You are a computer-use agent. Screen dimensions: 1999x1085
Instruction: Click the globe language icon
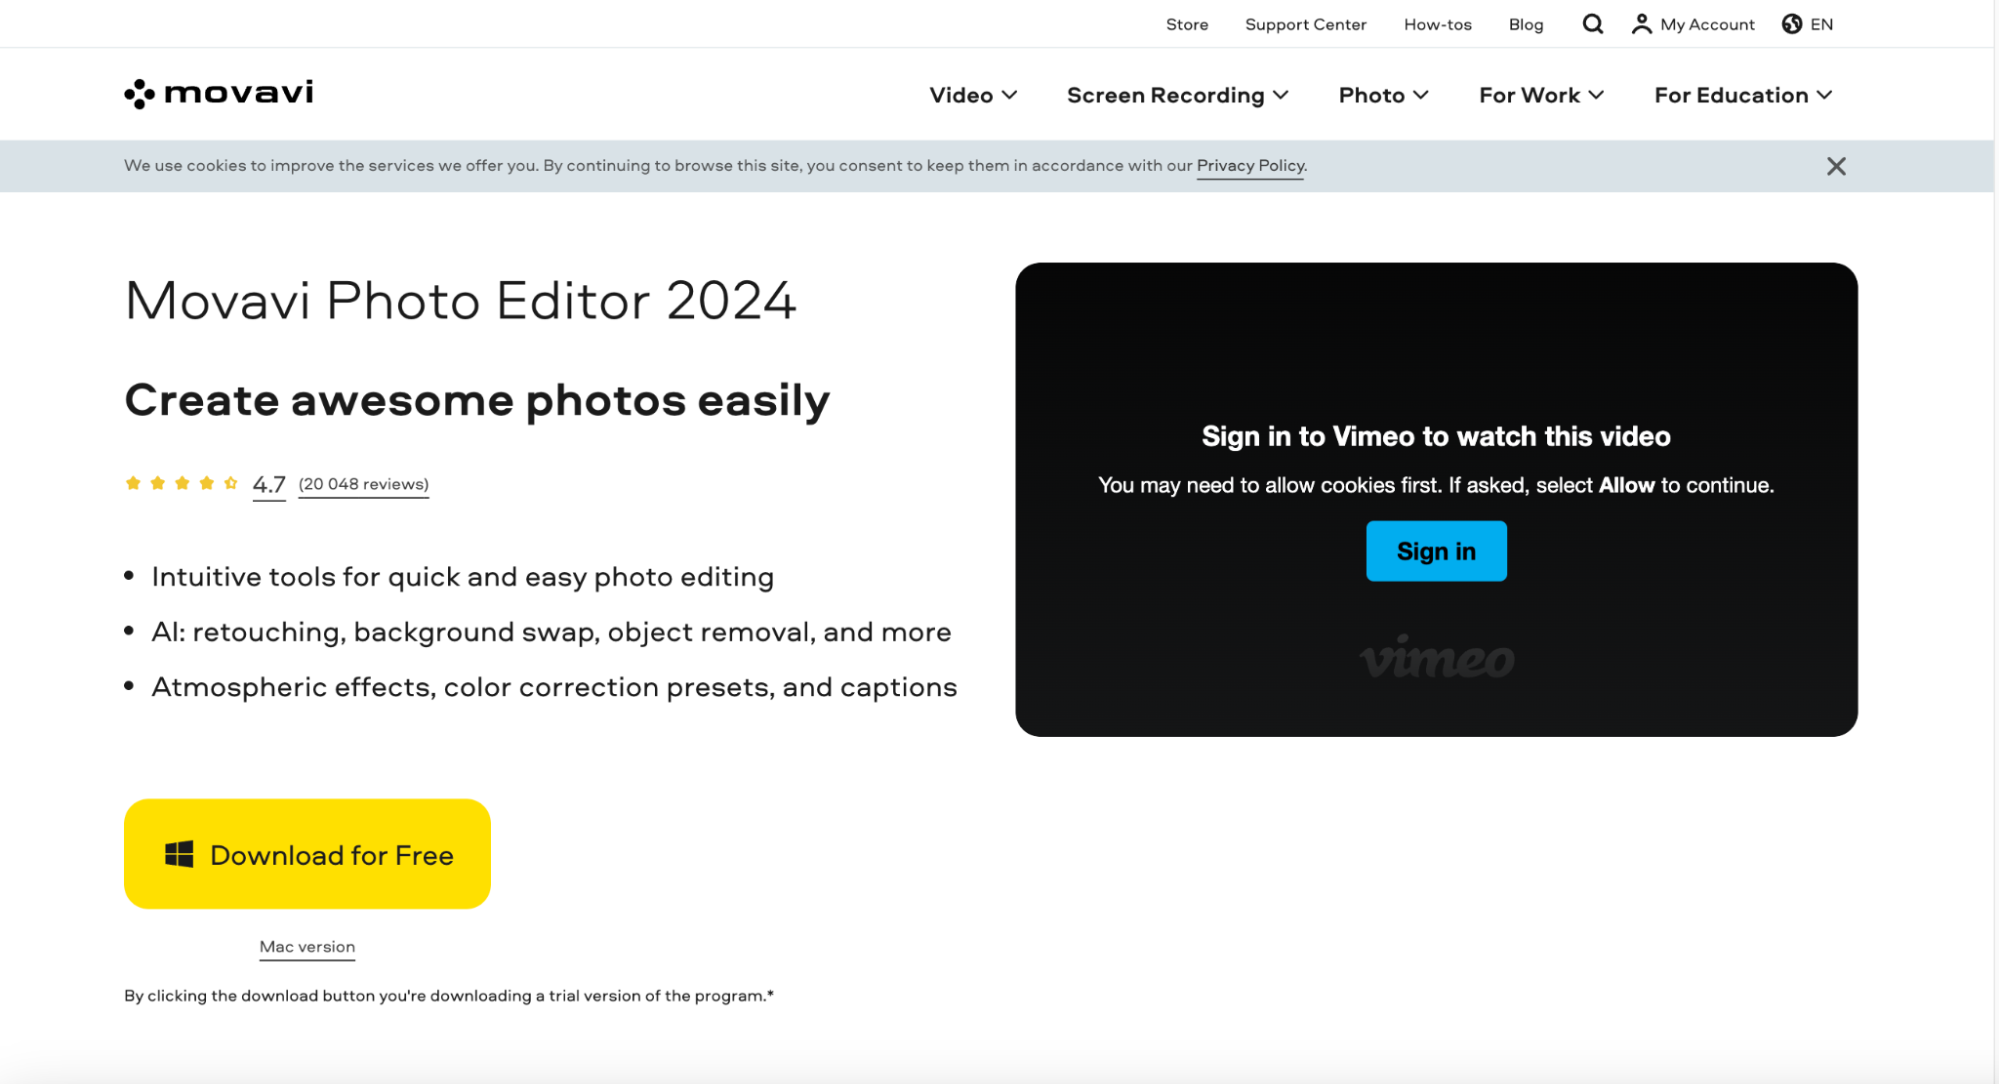pos(1792,24)
